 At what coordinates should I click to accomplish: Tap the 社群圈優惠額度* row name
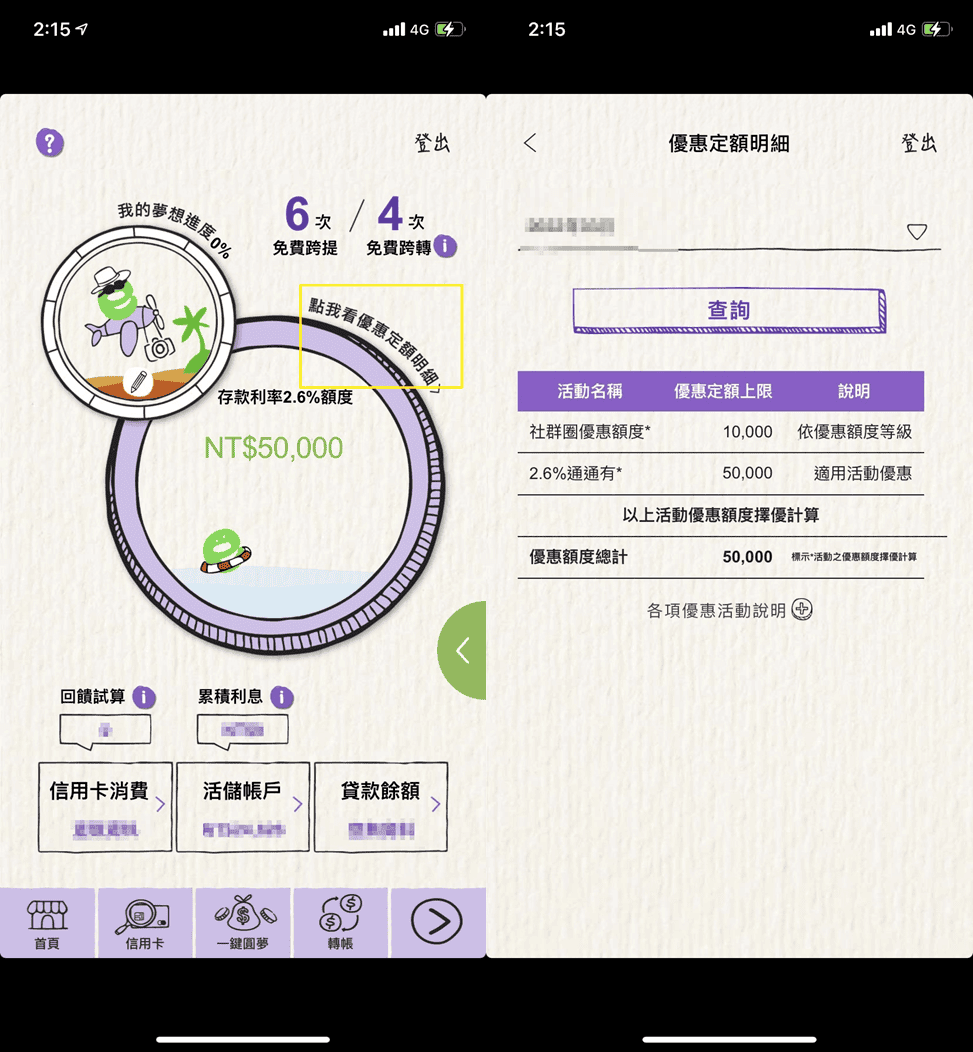[x=590, y=431]
